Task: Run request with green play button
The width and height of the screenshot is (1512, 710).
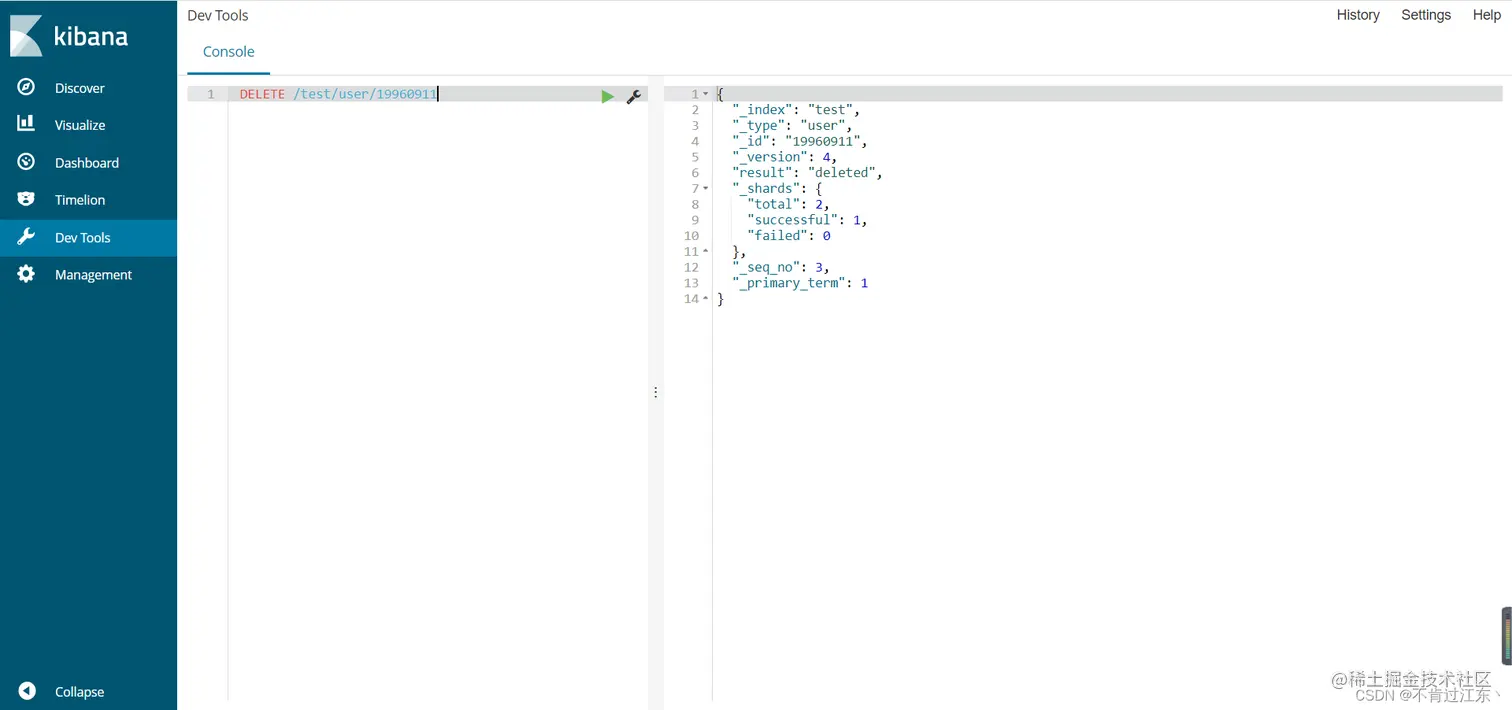Action: 607,97
